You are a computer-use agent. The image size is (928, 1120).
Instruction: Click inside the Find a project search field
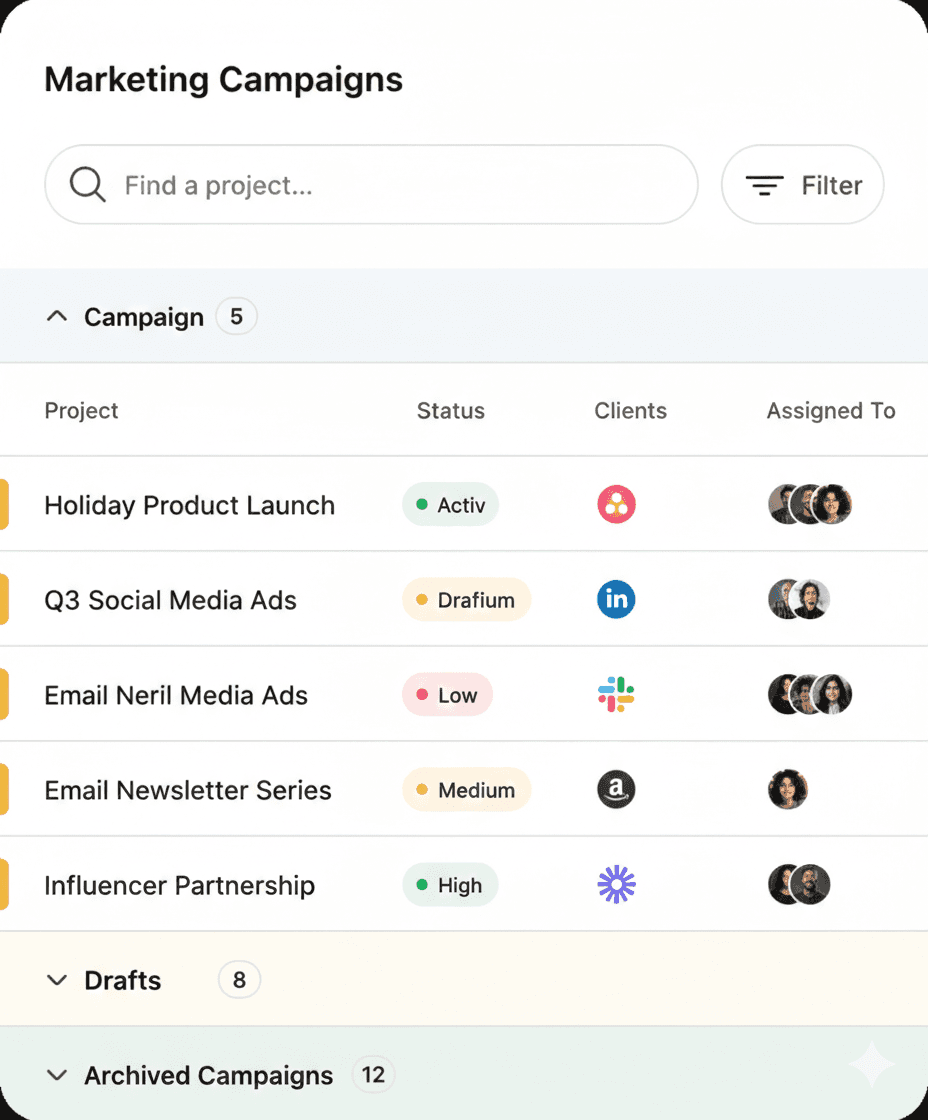click(x=300, y=184)
